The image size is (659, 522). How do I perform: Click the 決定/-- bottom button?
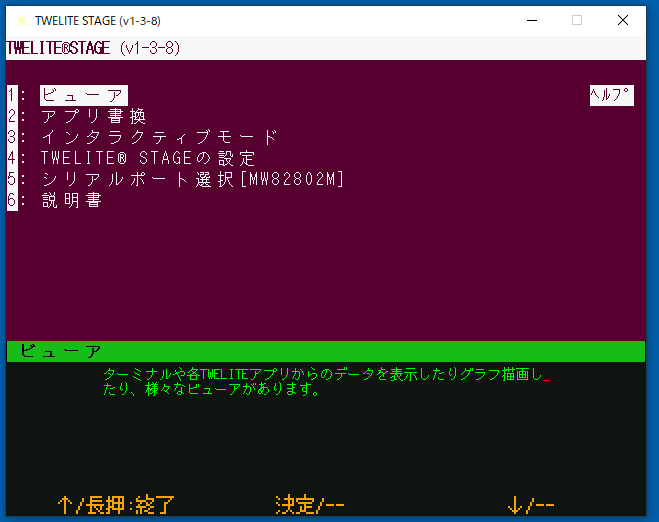pos(310,505)
